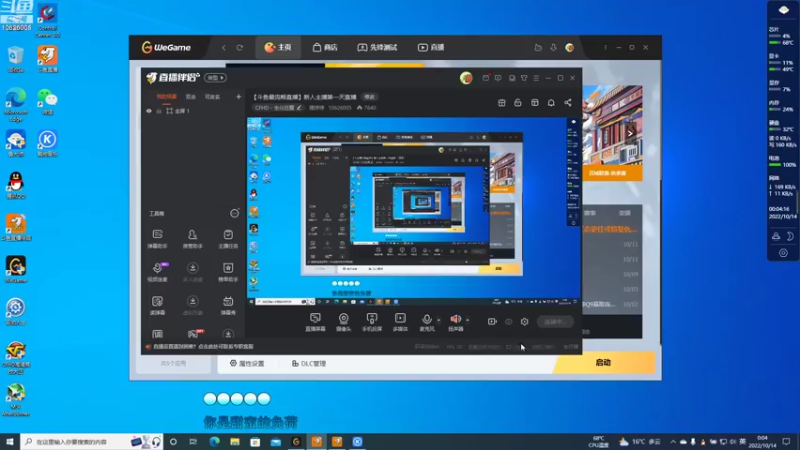Click the DLC管理 button
Image resolution: width=800 pixels, height=450 pixels.
click(x=309, y=363)
